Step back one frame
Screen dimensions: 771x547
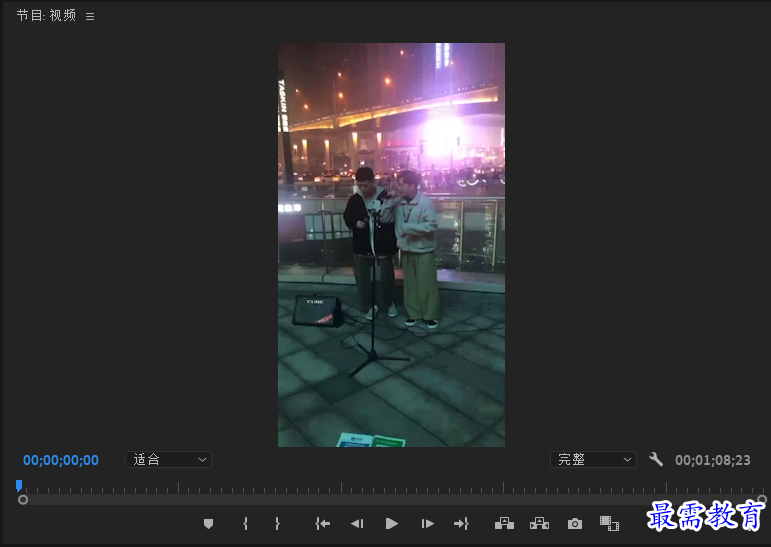[357, 524]
